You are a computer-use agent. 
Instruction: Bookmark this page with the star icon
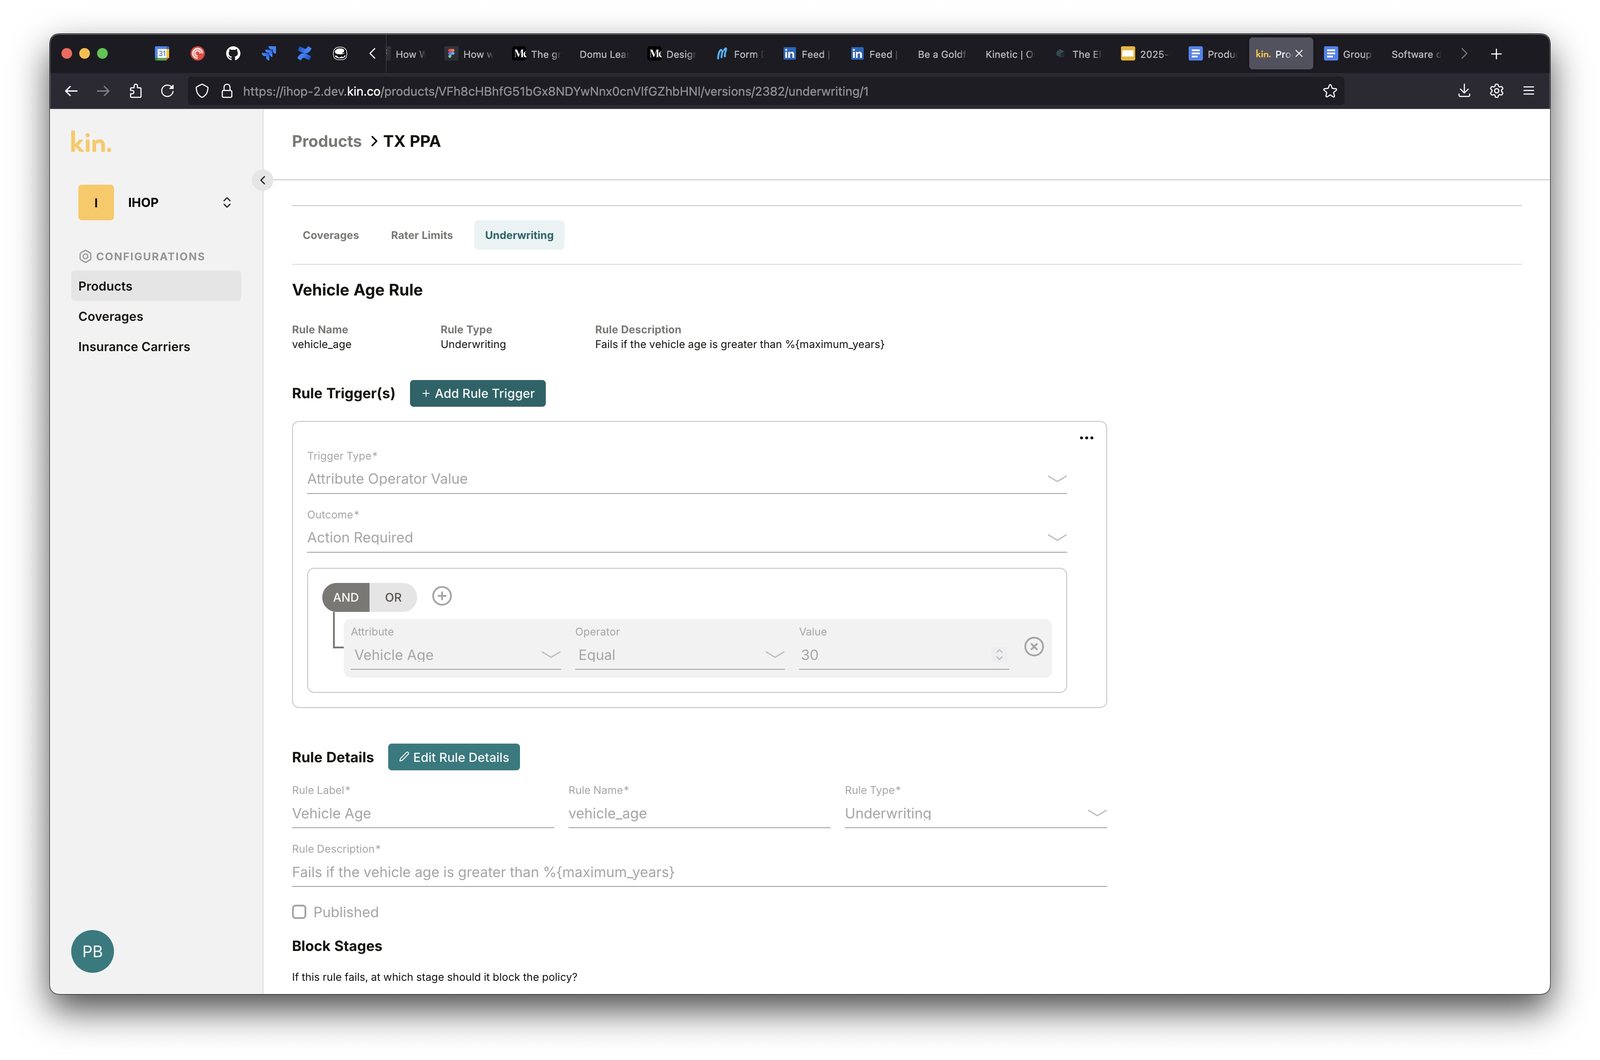(x=1330, y=91)
